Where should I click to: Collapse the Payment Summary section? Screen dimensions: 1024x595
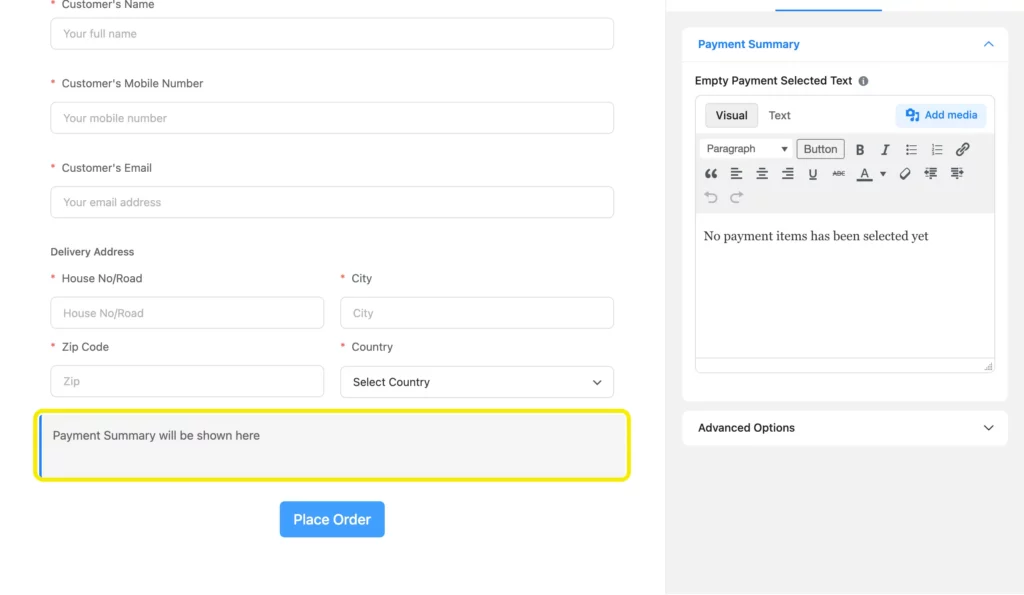tap(988, 44)
